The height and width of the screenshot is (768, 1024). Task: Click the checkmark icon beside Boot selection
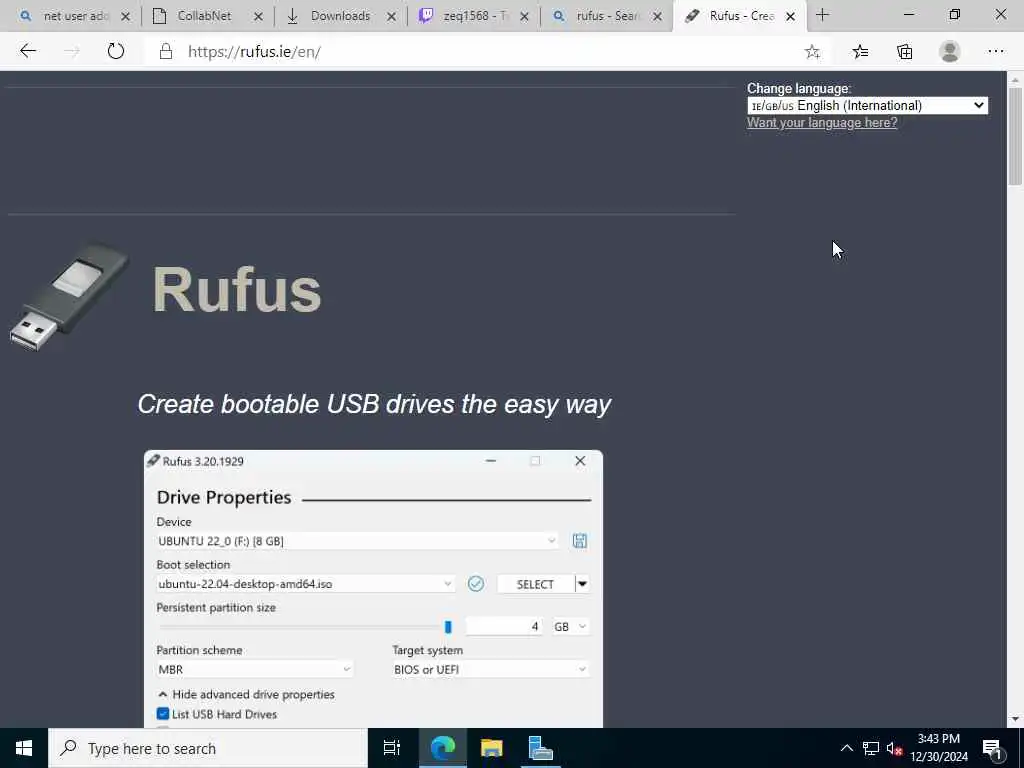point(475,584)
